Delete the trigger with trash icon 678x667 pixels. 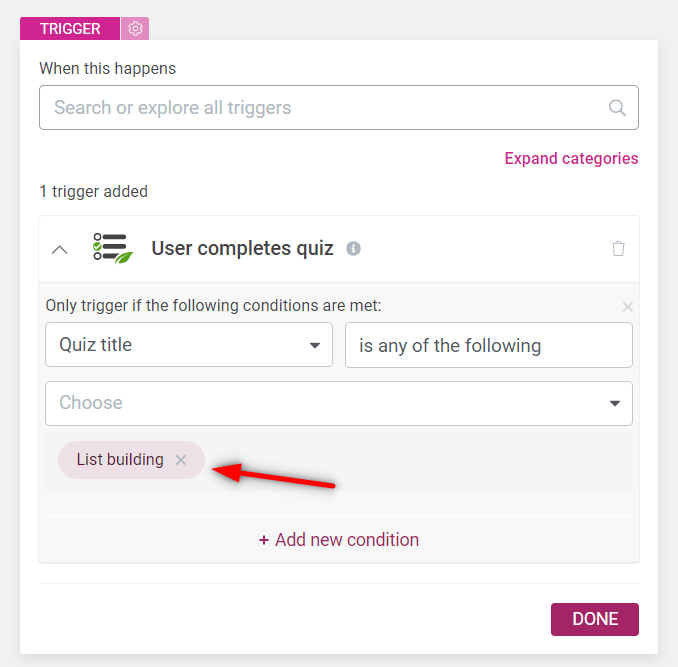coord(618,249)
